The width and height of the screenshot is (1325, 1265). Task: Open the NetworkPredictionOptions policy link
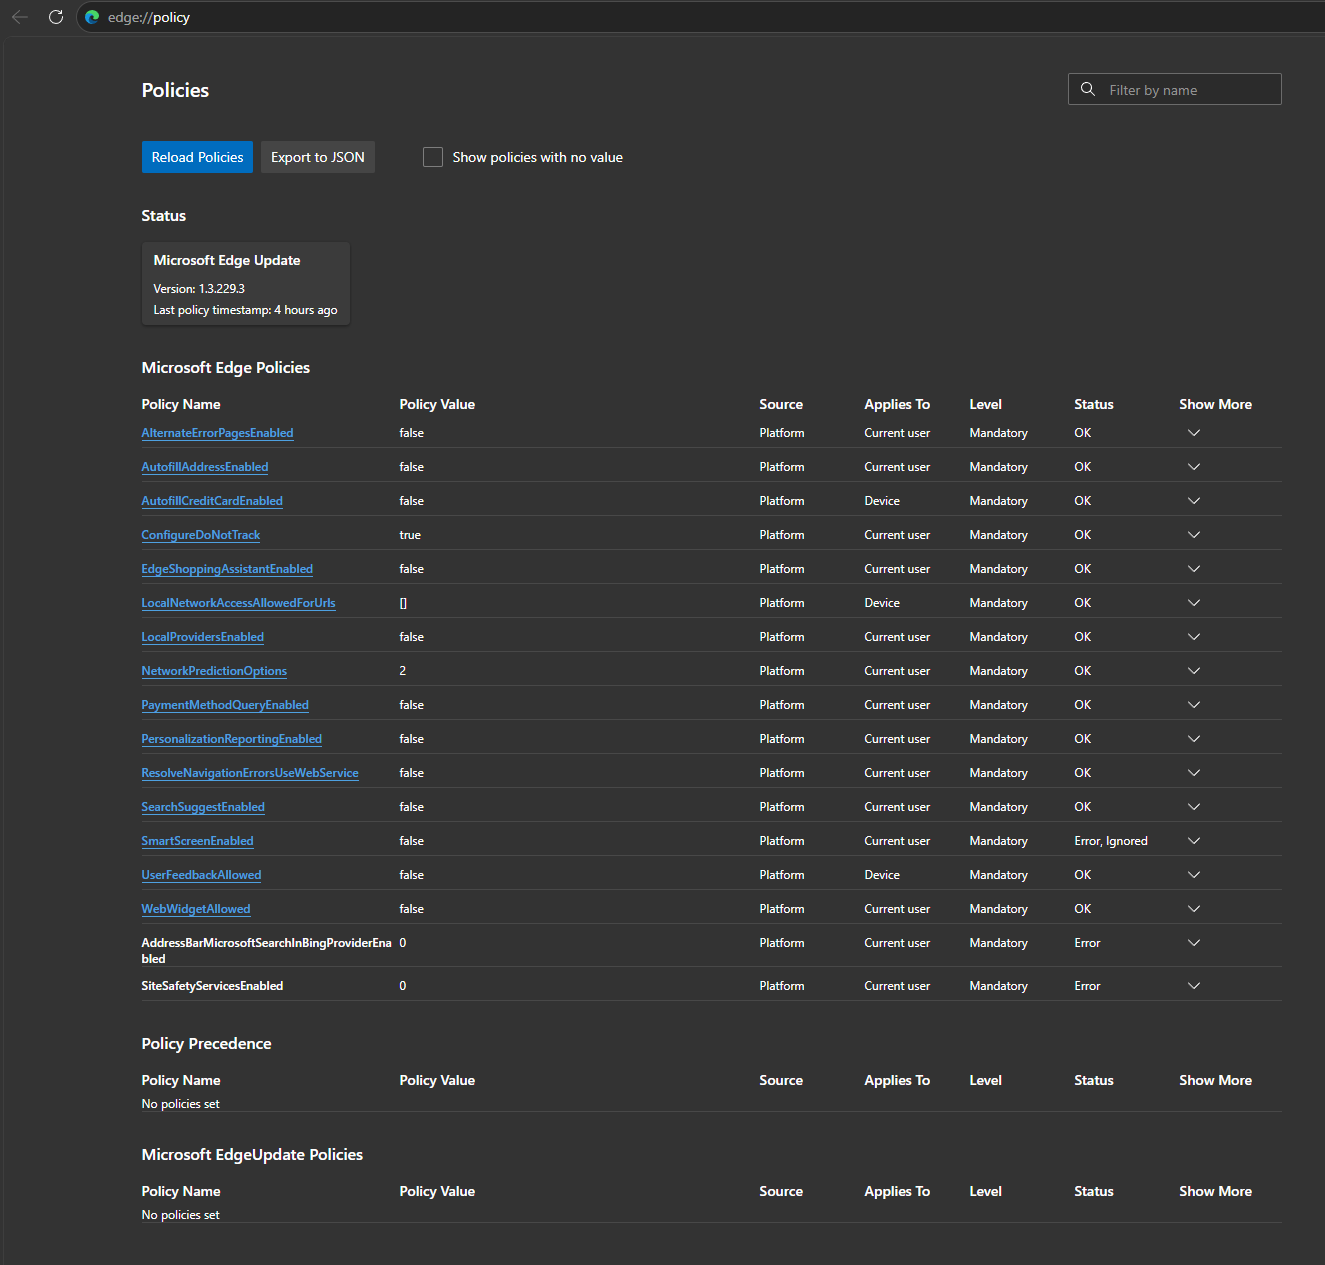[x=214, y=671]
